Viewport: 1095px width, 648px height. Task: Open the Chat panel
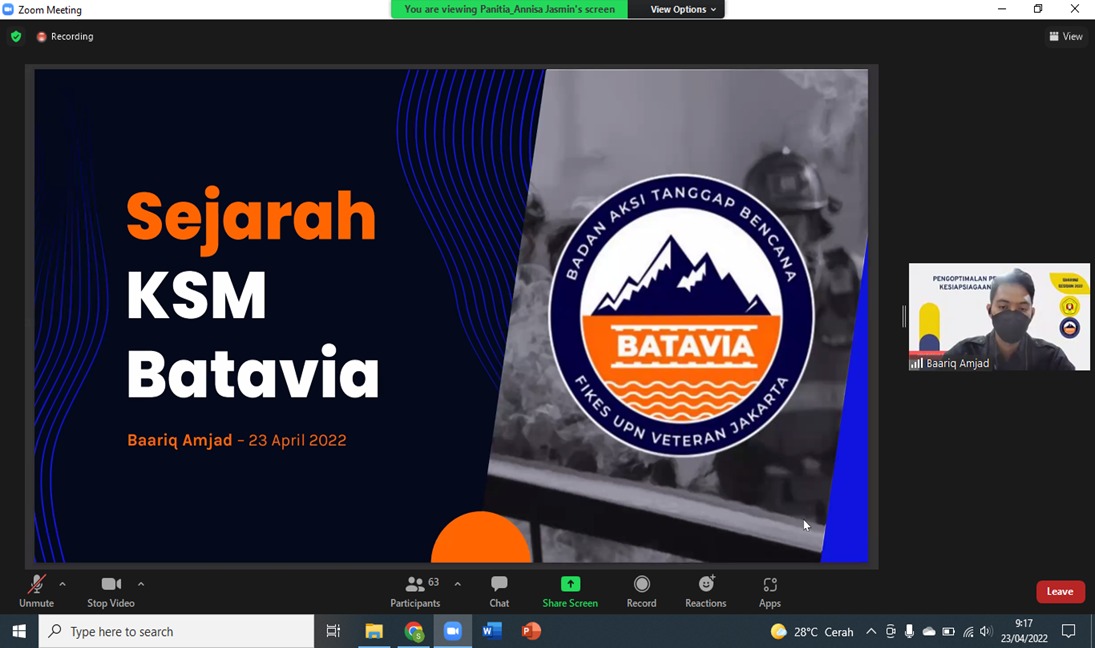point(499,590)
